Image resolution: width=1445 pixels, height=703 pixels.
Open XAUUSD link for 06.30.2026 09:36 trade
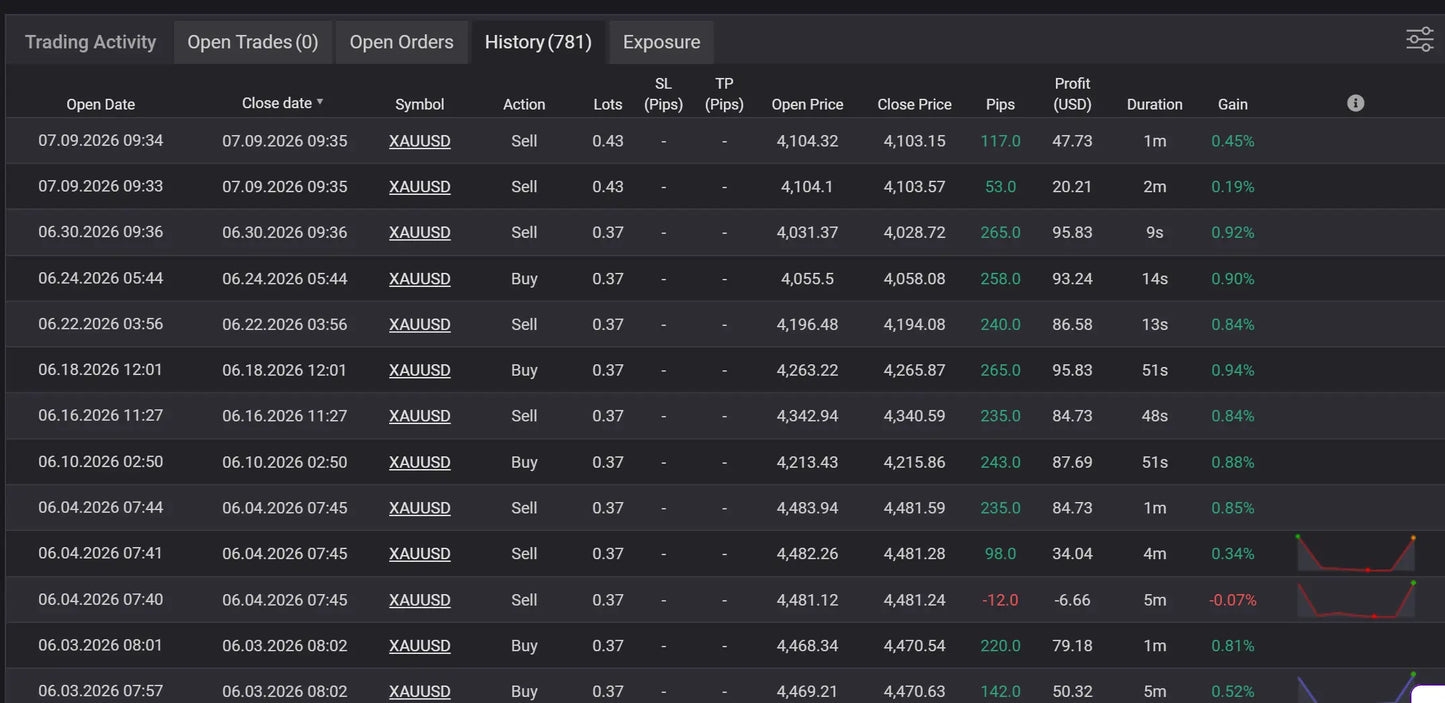419,232
